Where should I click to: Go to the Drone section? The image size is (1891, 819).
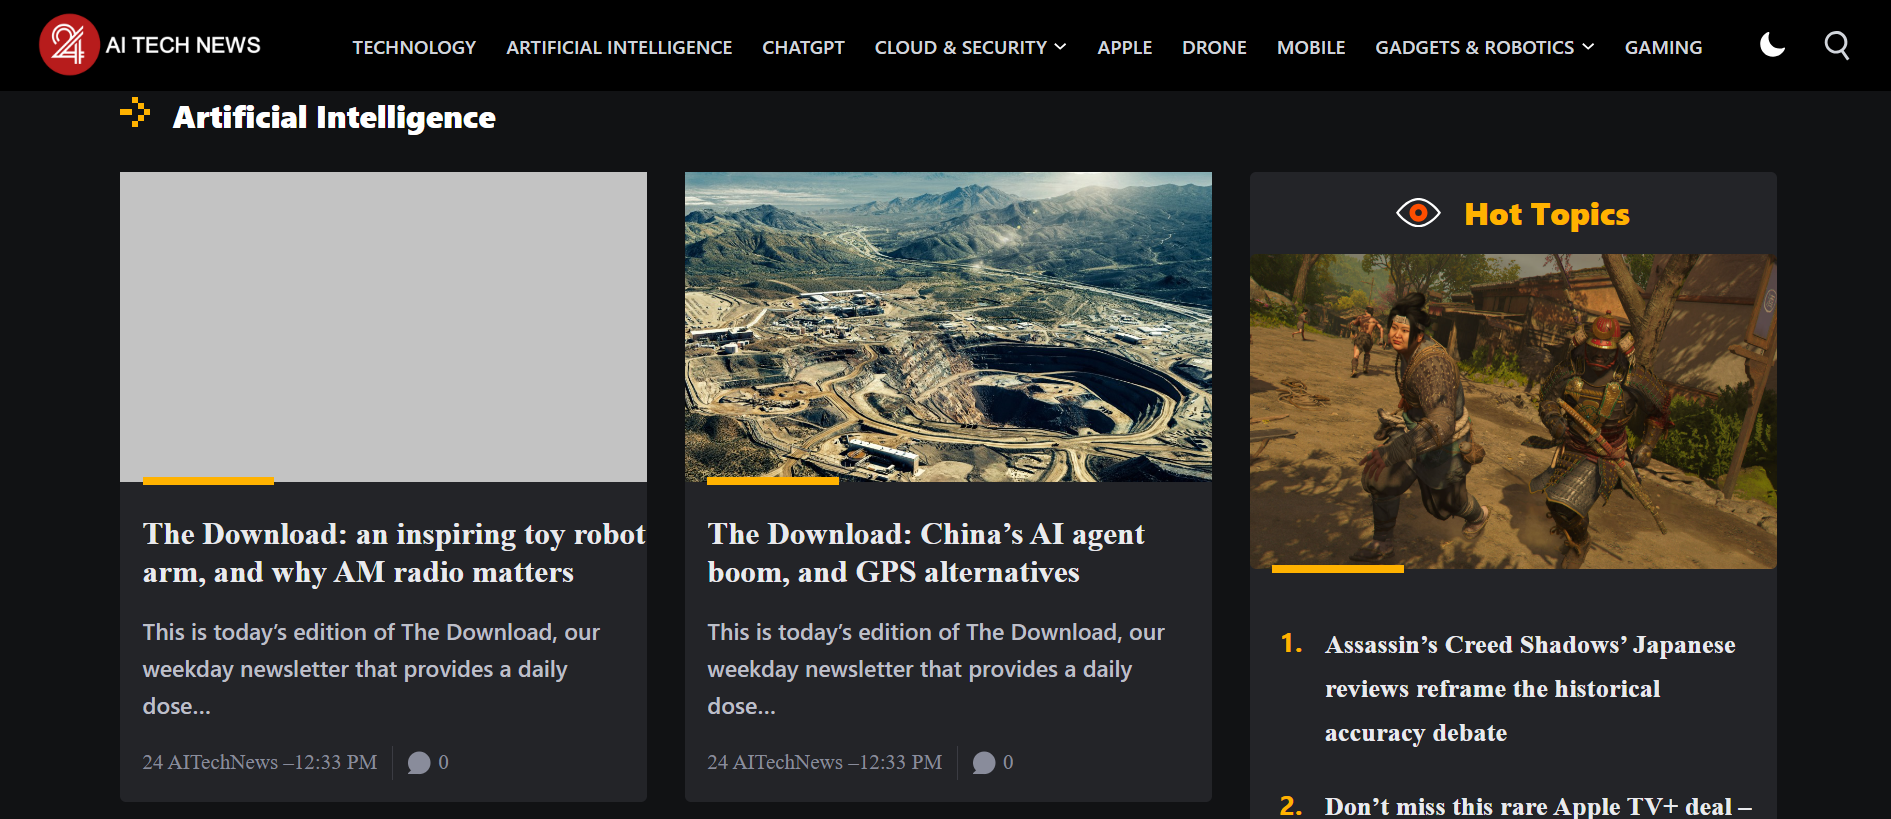click(x=1214, y=47)
